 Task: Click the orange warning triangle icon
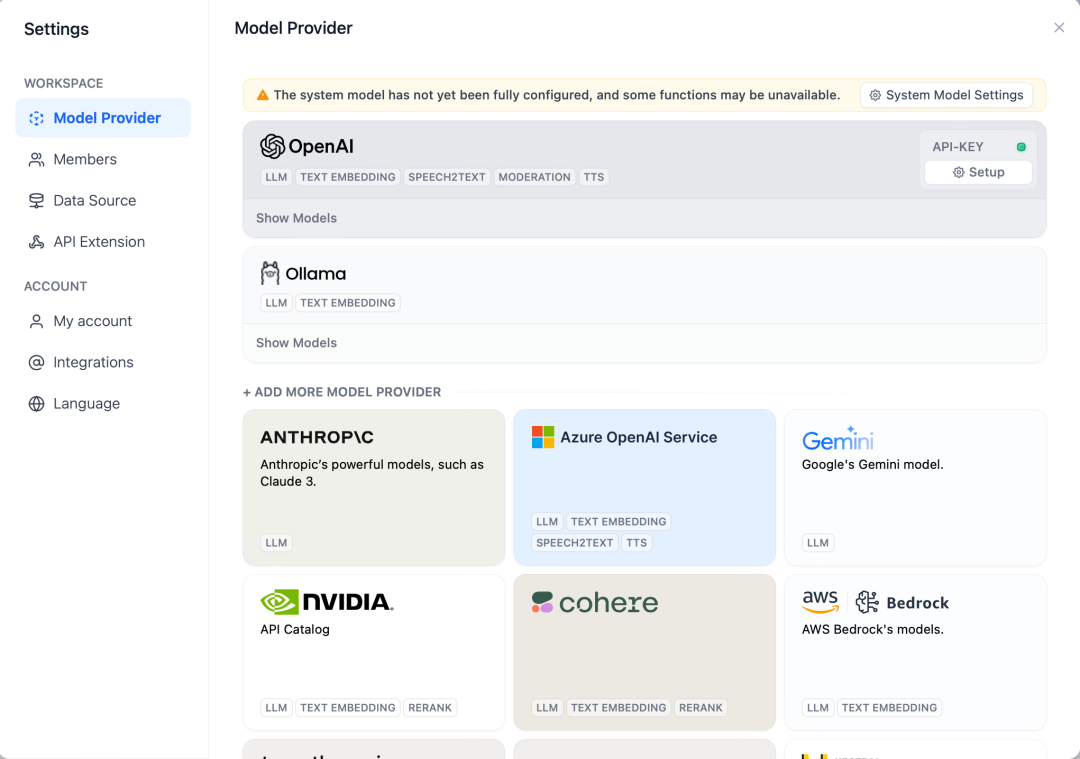coord(262,95)
